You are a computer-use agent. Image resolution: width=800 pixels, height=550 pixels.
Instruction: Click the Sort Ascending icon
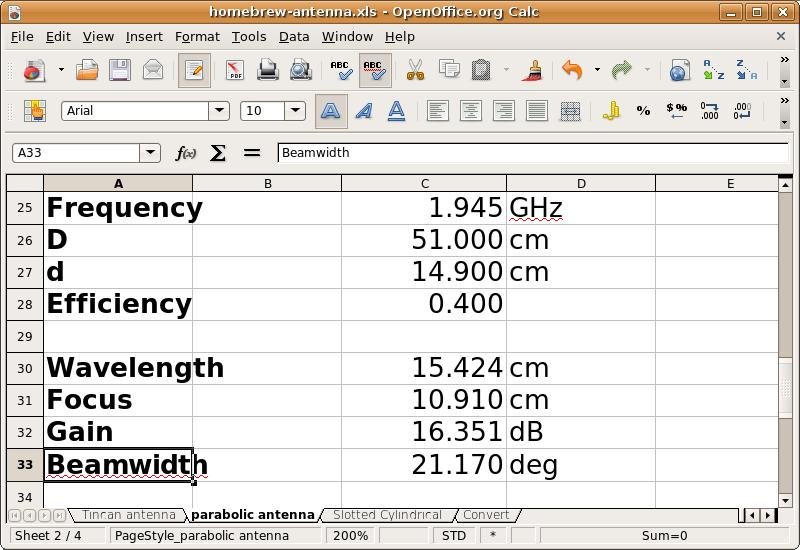click(x=713, y=70)
